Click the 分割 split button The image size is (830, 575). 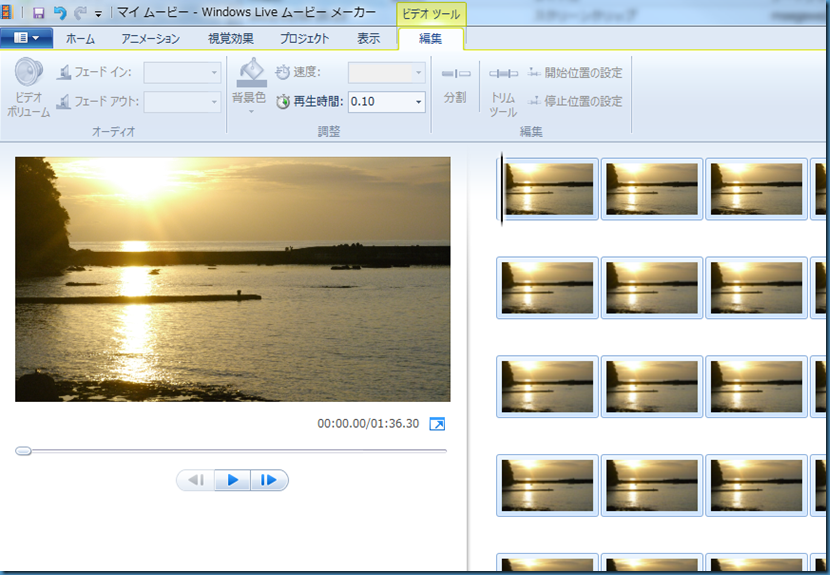(x=456, y=85)
